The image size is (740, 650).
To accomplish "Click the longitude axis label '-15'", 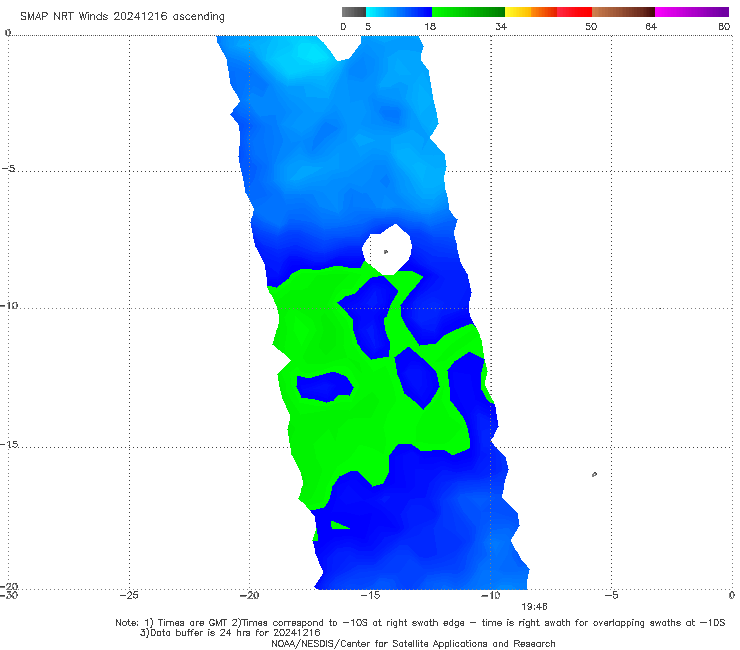I will [370, 595].
